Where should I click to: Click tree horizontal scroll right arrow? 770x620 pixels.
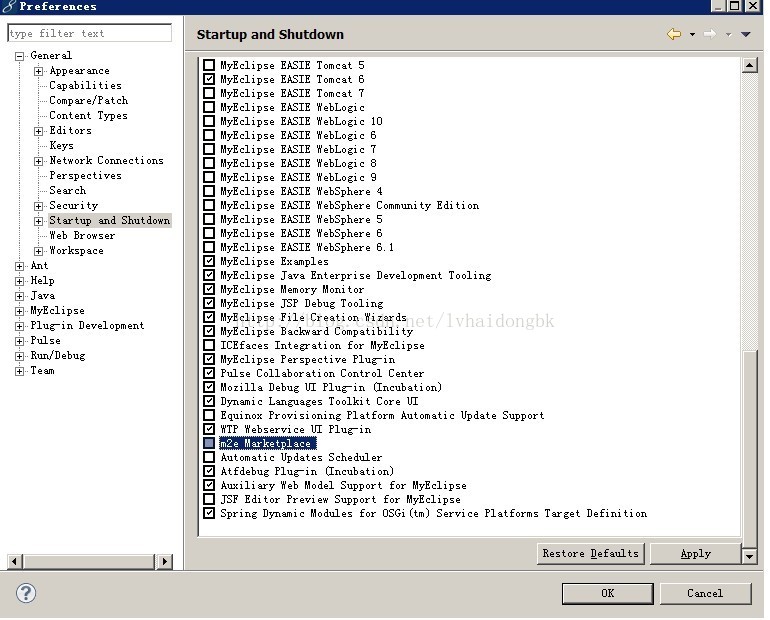[x=165, y=561]
